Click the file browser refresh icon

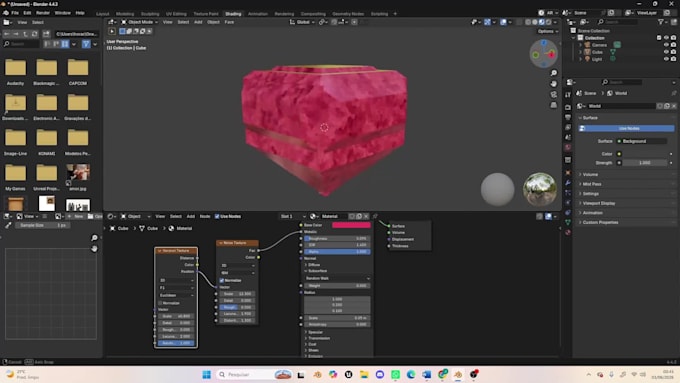35,34
